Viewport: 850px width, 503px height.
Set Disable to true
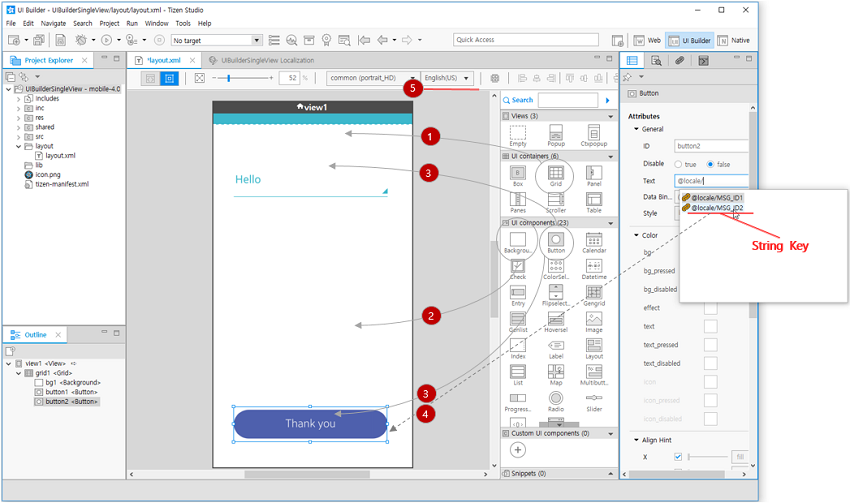679,164
